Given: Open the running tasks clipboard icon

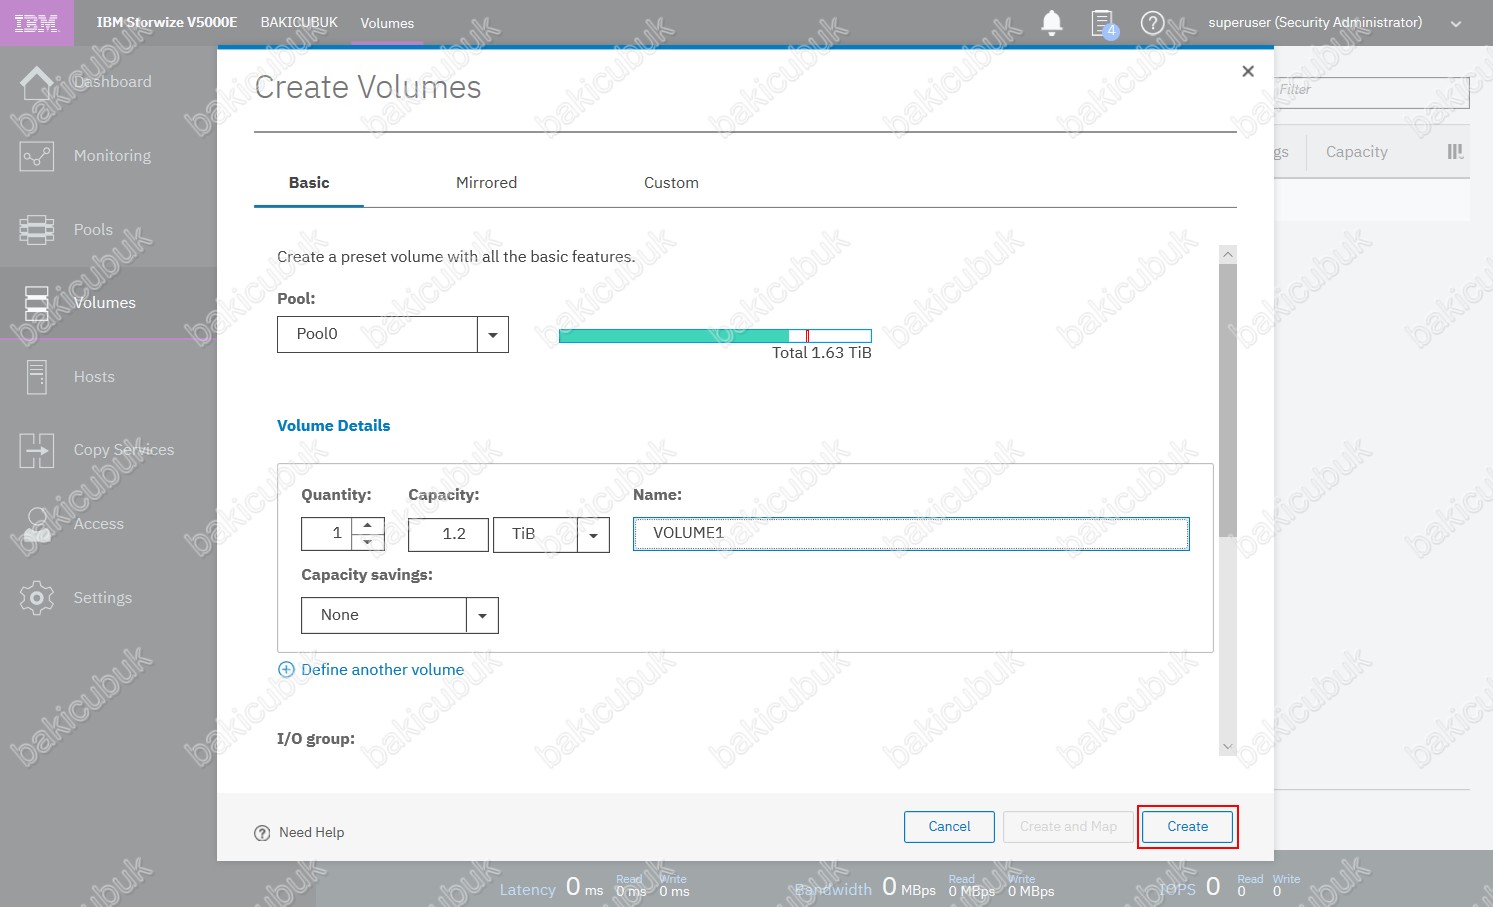Looking at the screenshot, I should coord(1103,23).
